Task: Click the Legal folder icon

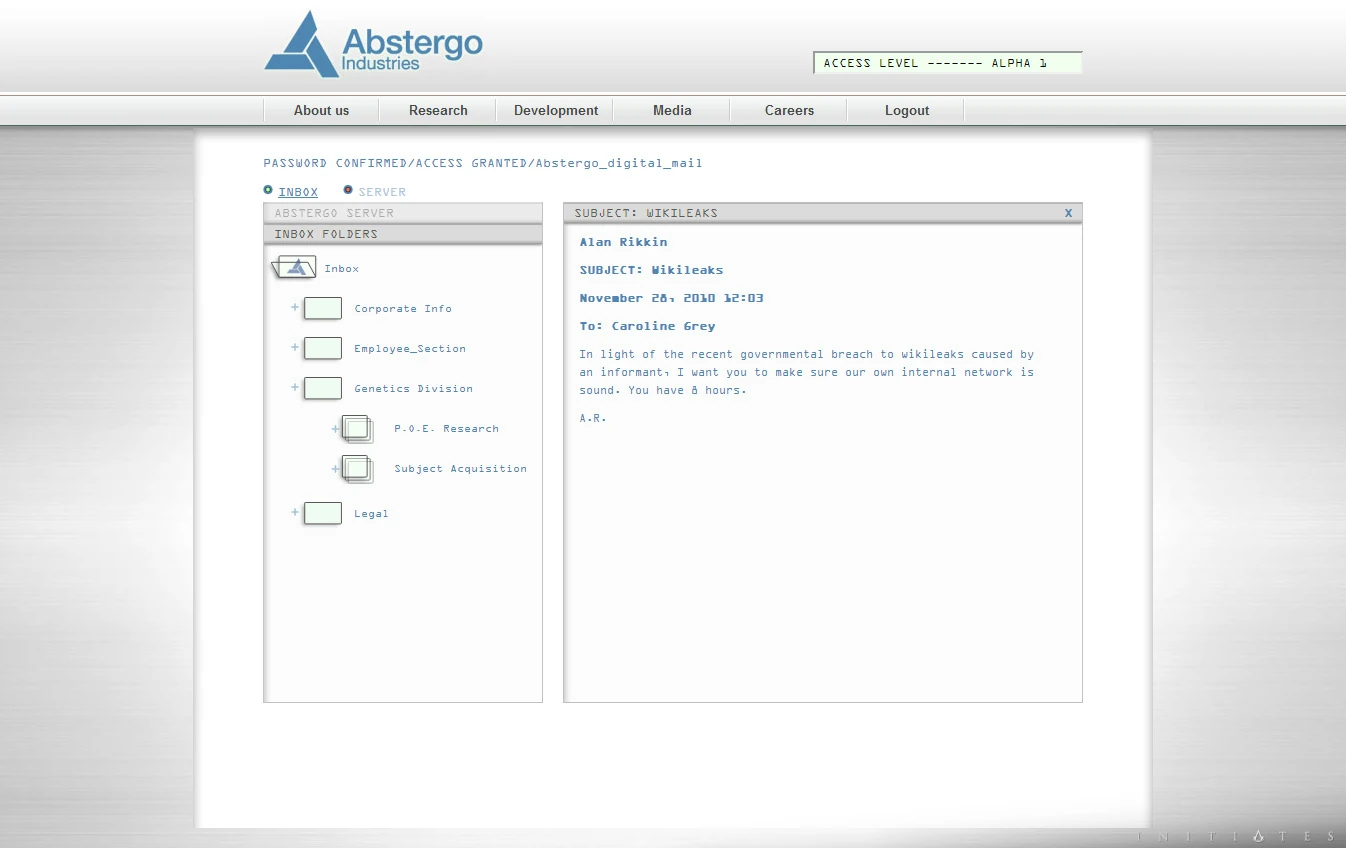Action: 323,513
